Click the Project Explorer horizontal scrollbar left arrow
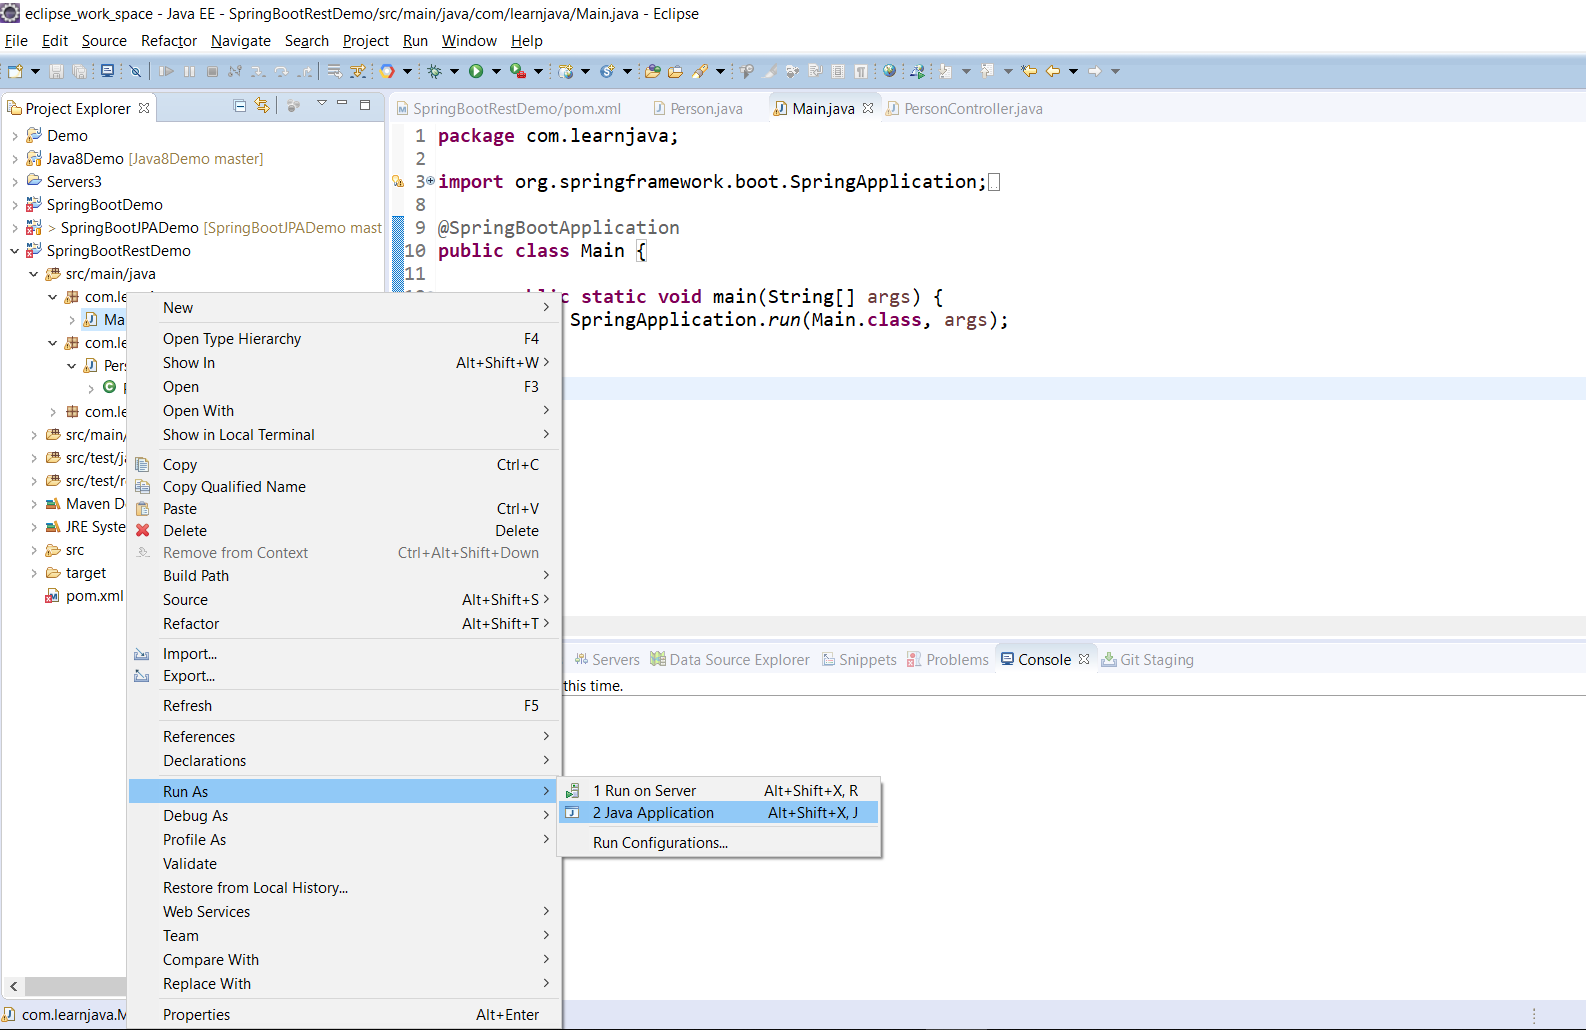Screen dimensions: 1586x1030 point(14,986)
